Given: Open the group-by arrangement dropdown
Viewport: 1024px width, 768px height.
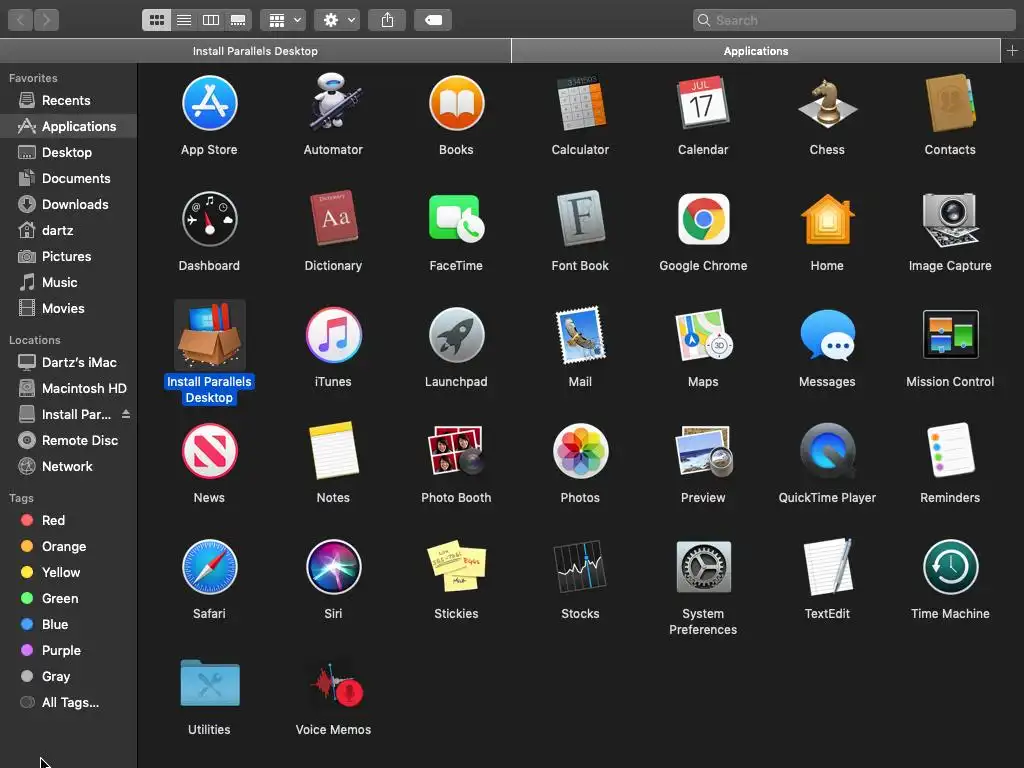Looking at the screenshot, I should (283, 20).
